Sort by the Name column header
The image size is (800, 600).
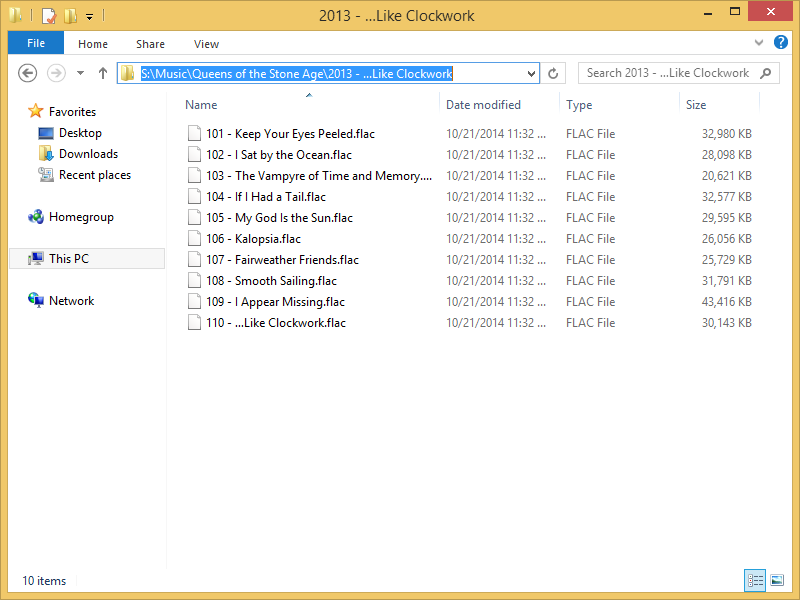201,105
